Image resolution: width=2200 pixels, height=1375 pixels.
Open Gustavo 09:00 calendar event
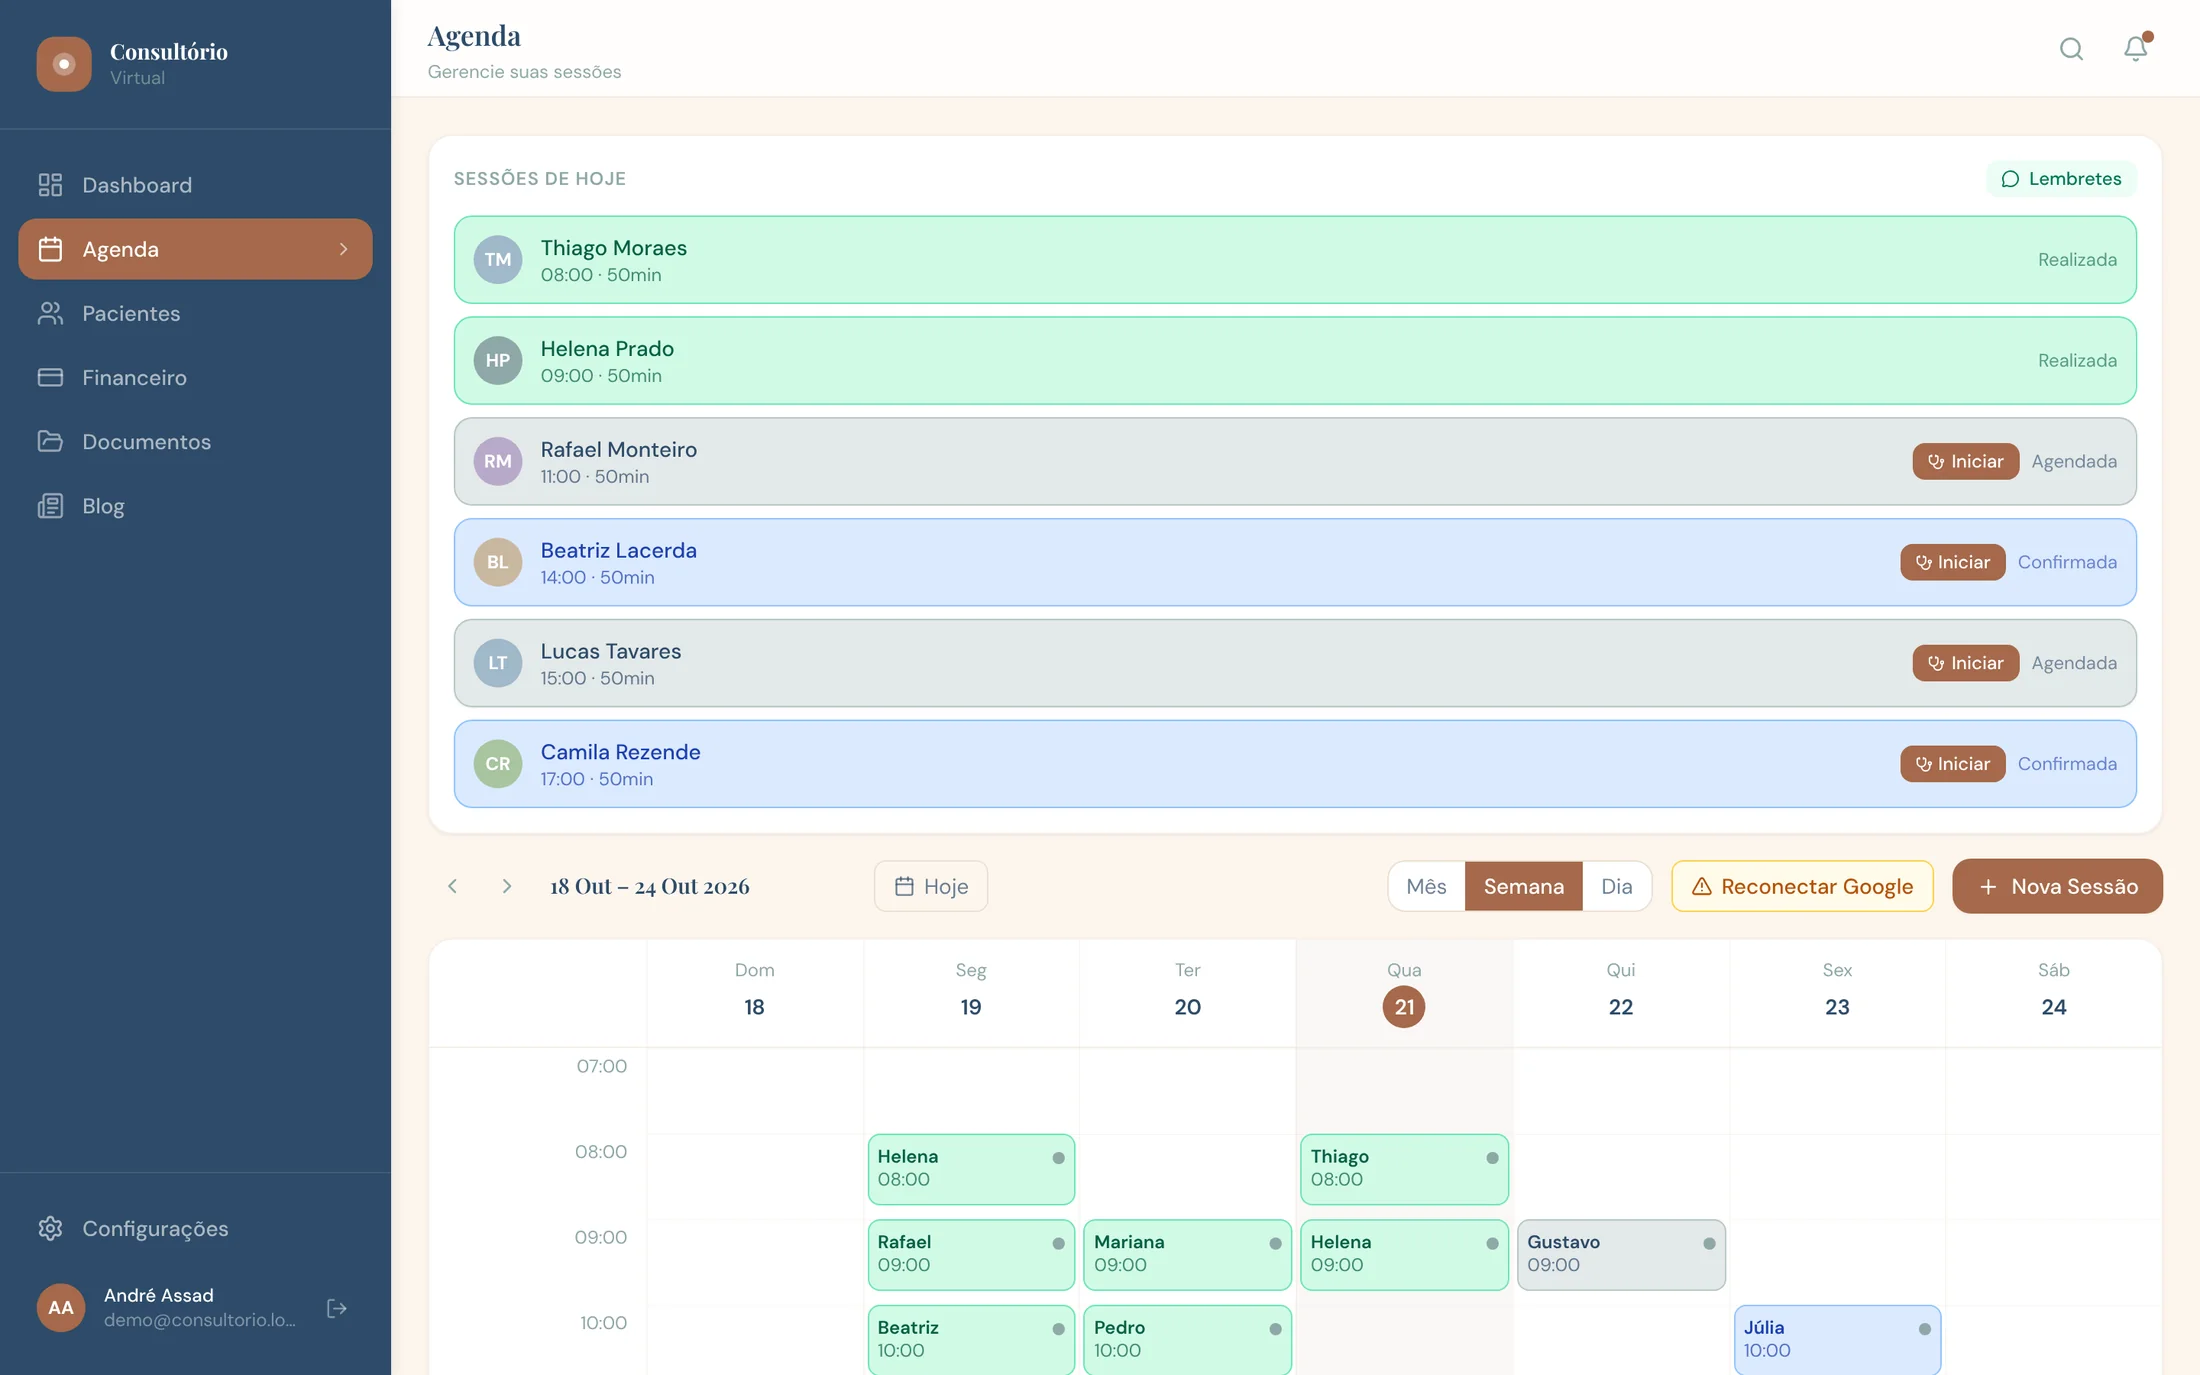point(1621,1254)
